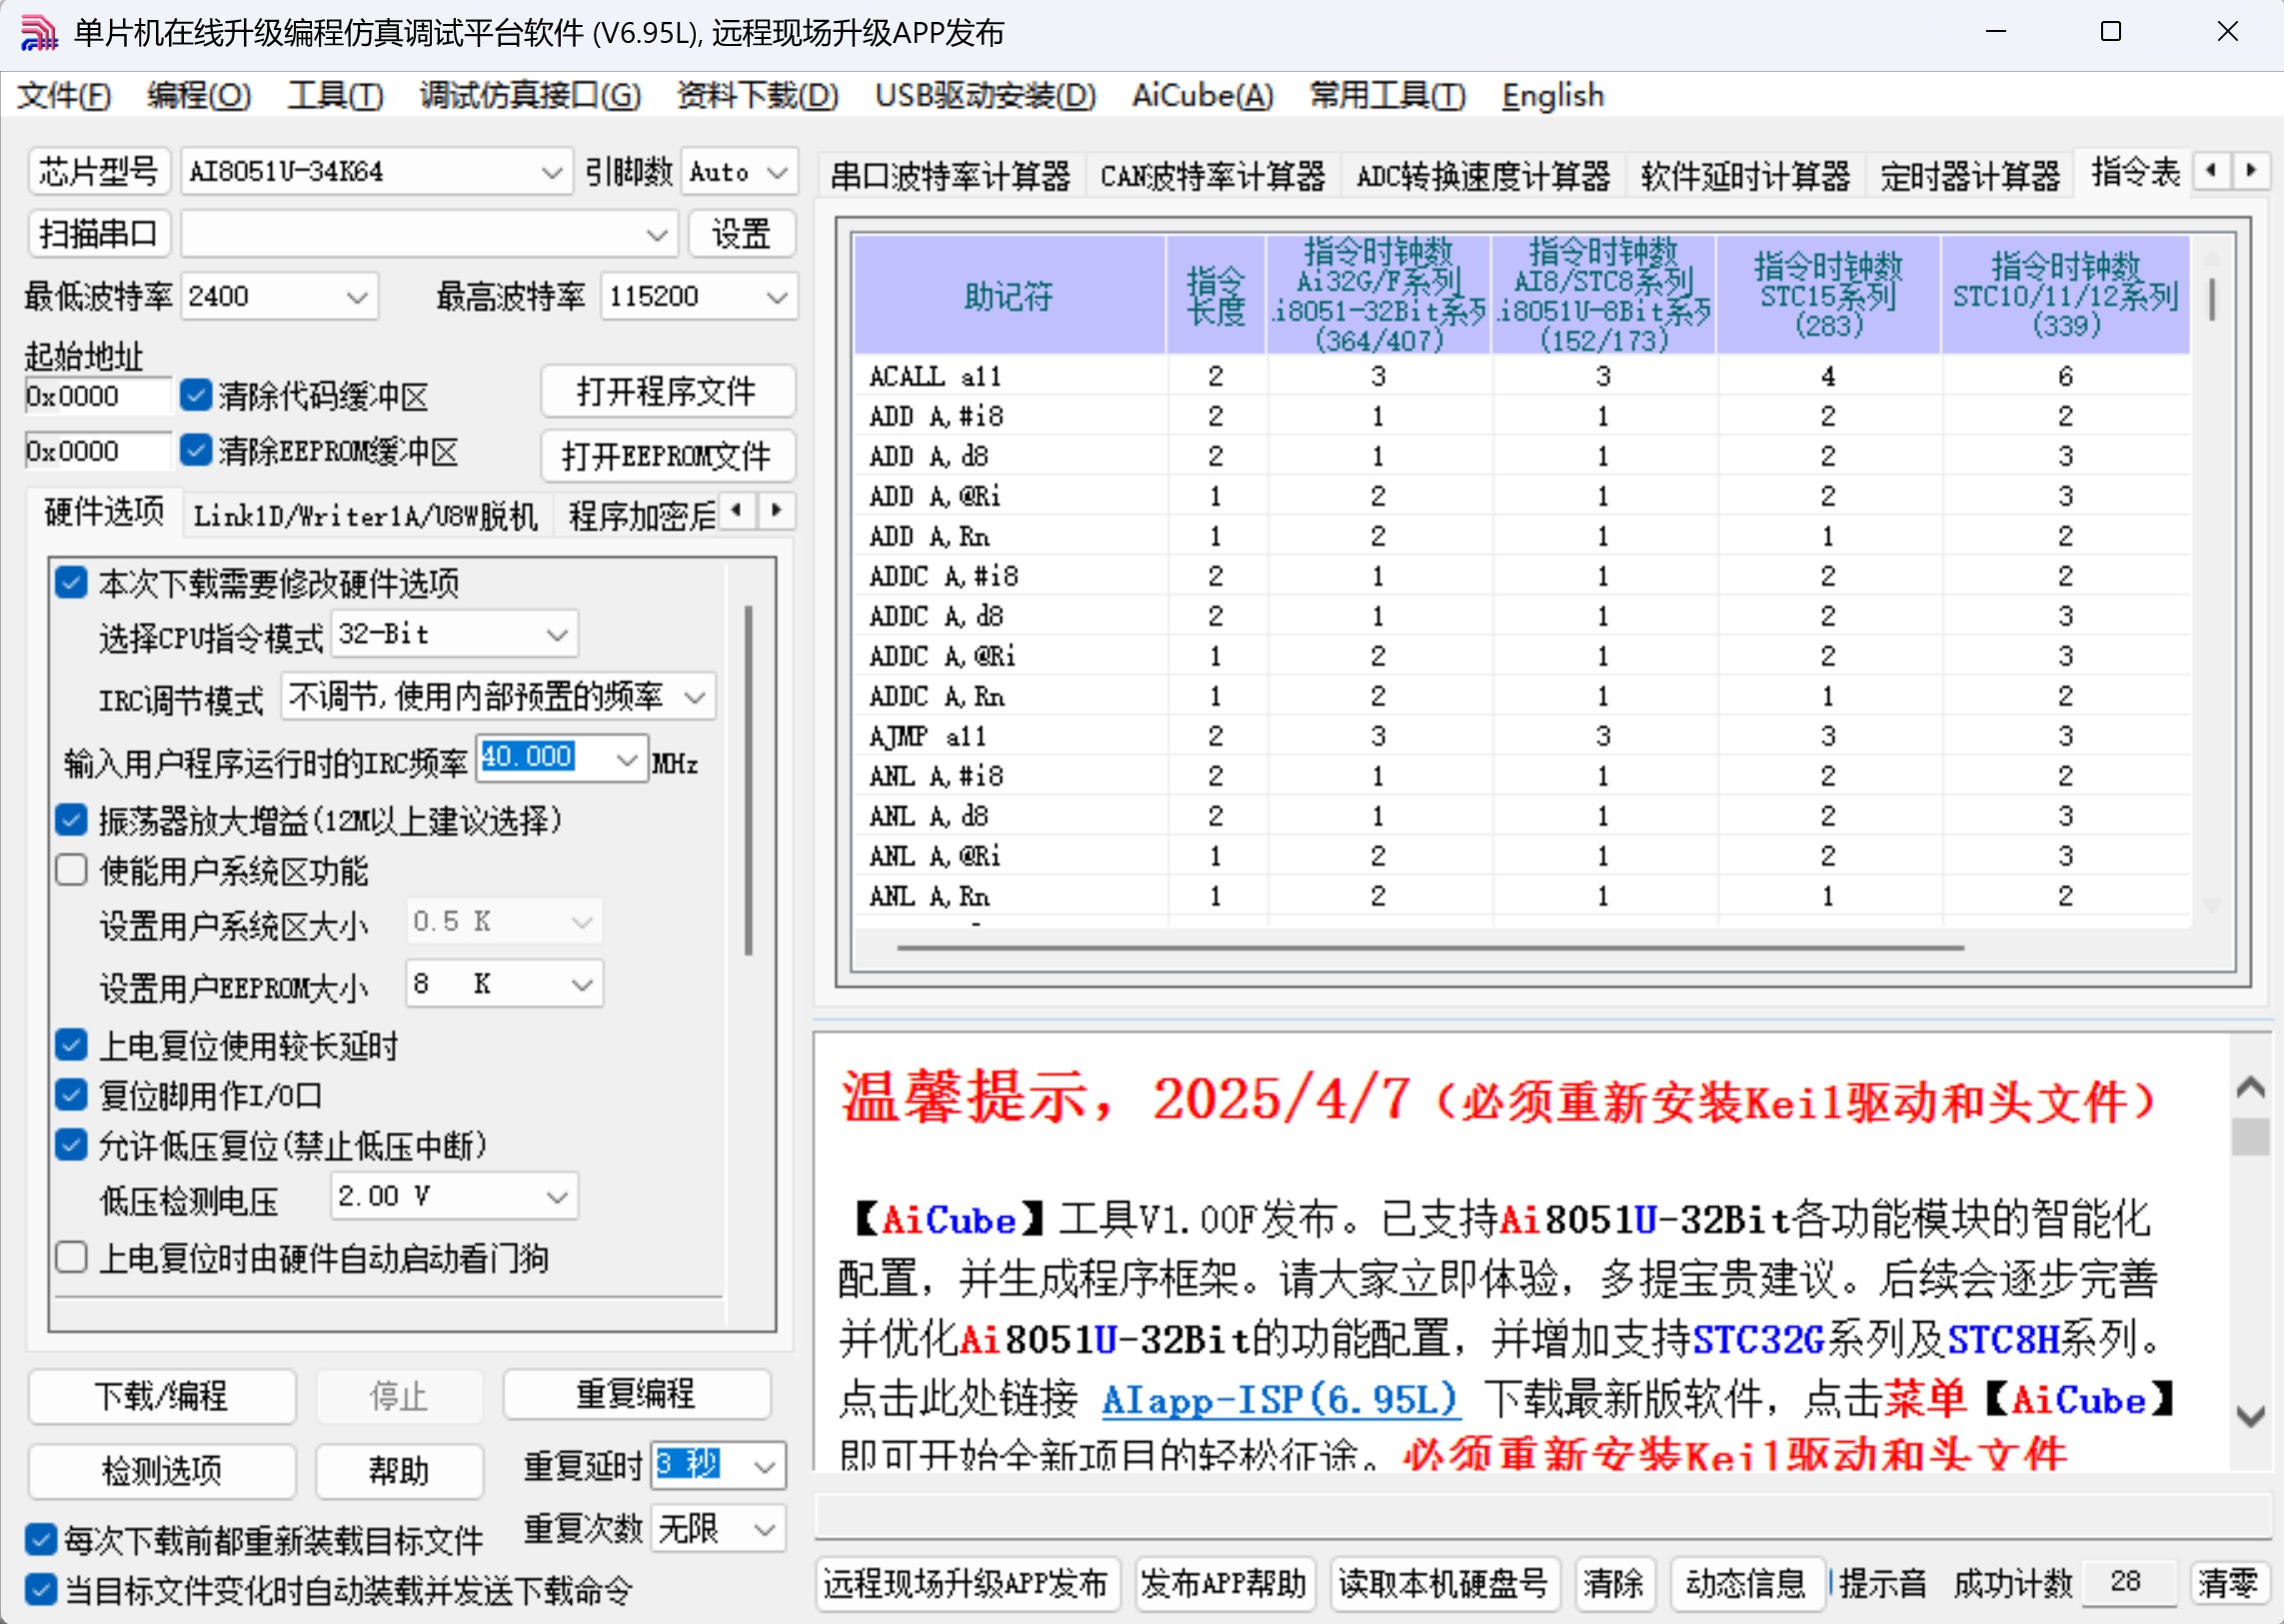Toggle 允许低压复位 checkbox
This screenshot has height=1624, width=2284.
71,1145
